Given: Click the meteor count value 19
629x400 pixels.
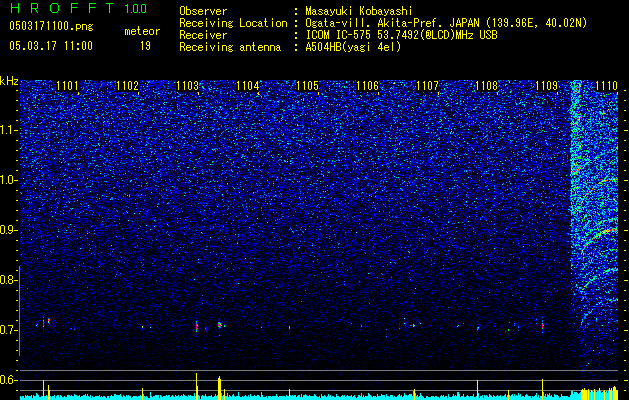Looking at the screenshot, I should click(x=145, y=46).
